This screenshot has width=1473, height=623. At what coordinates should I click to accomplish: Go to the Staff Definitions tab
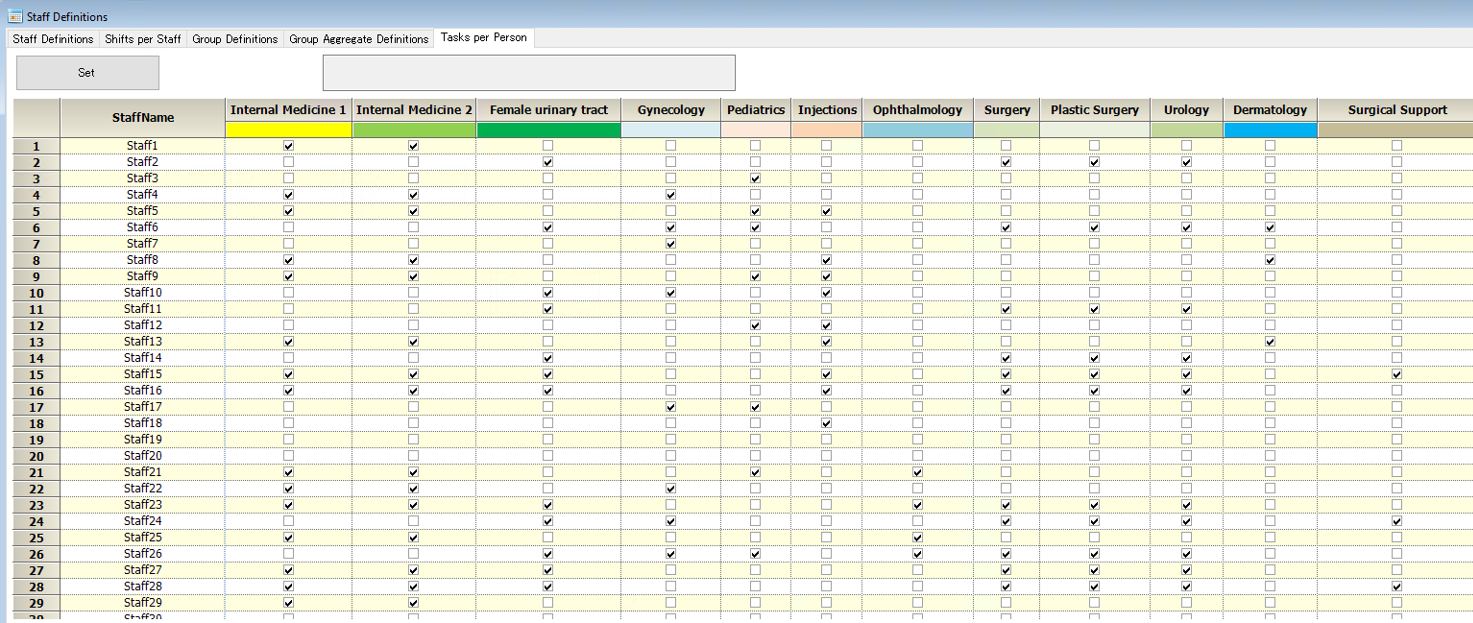(53, 39)
